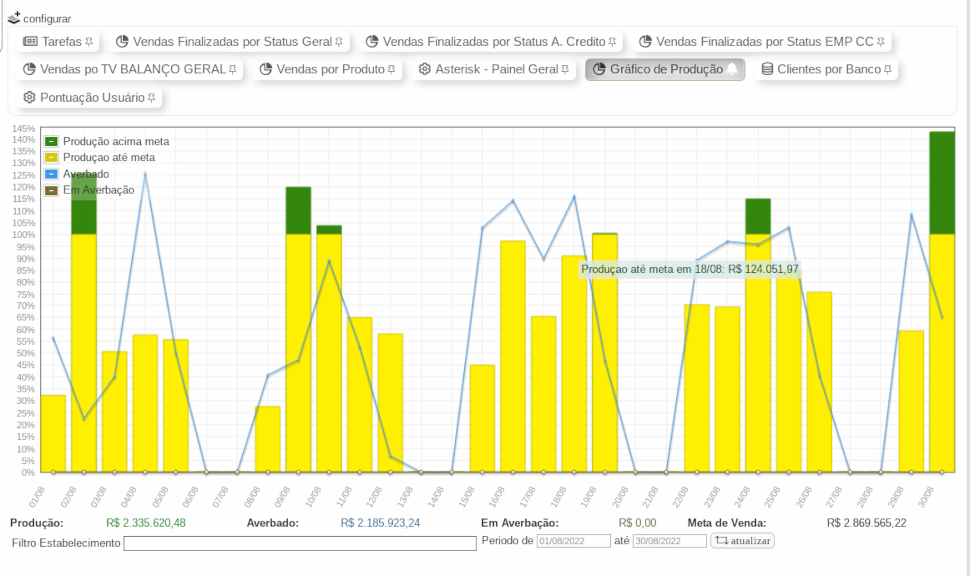The image size is (970, 576).
Task: Click pin icon on Asterisk - Painel Geral
Action: (565, 70)
